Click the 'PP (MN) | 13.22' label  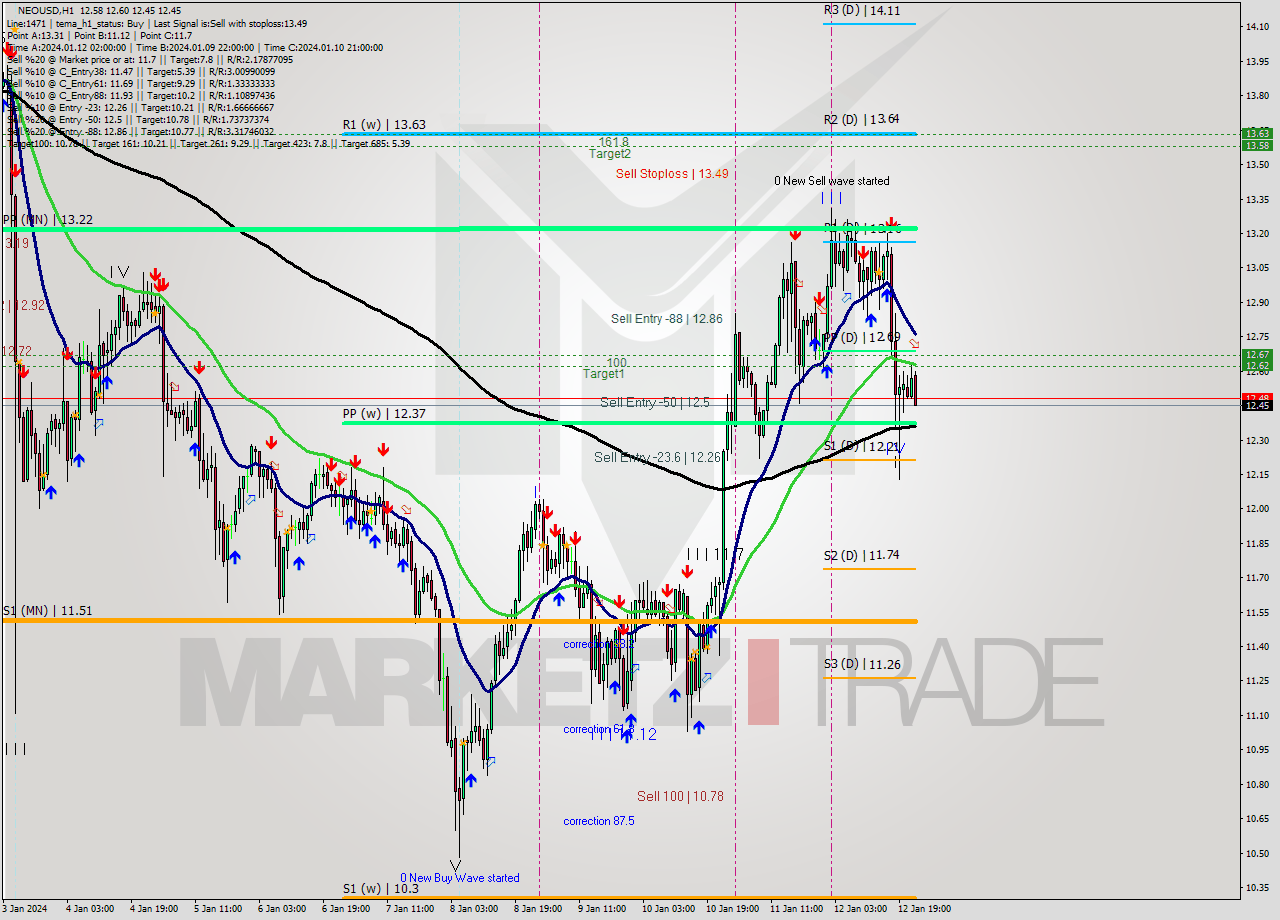point(47,219)
